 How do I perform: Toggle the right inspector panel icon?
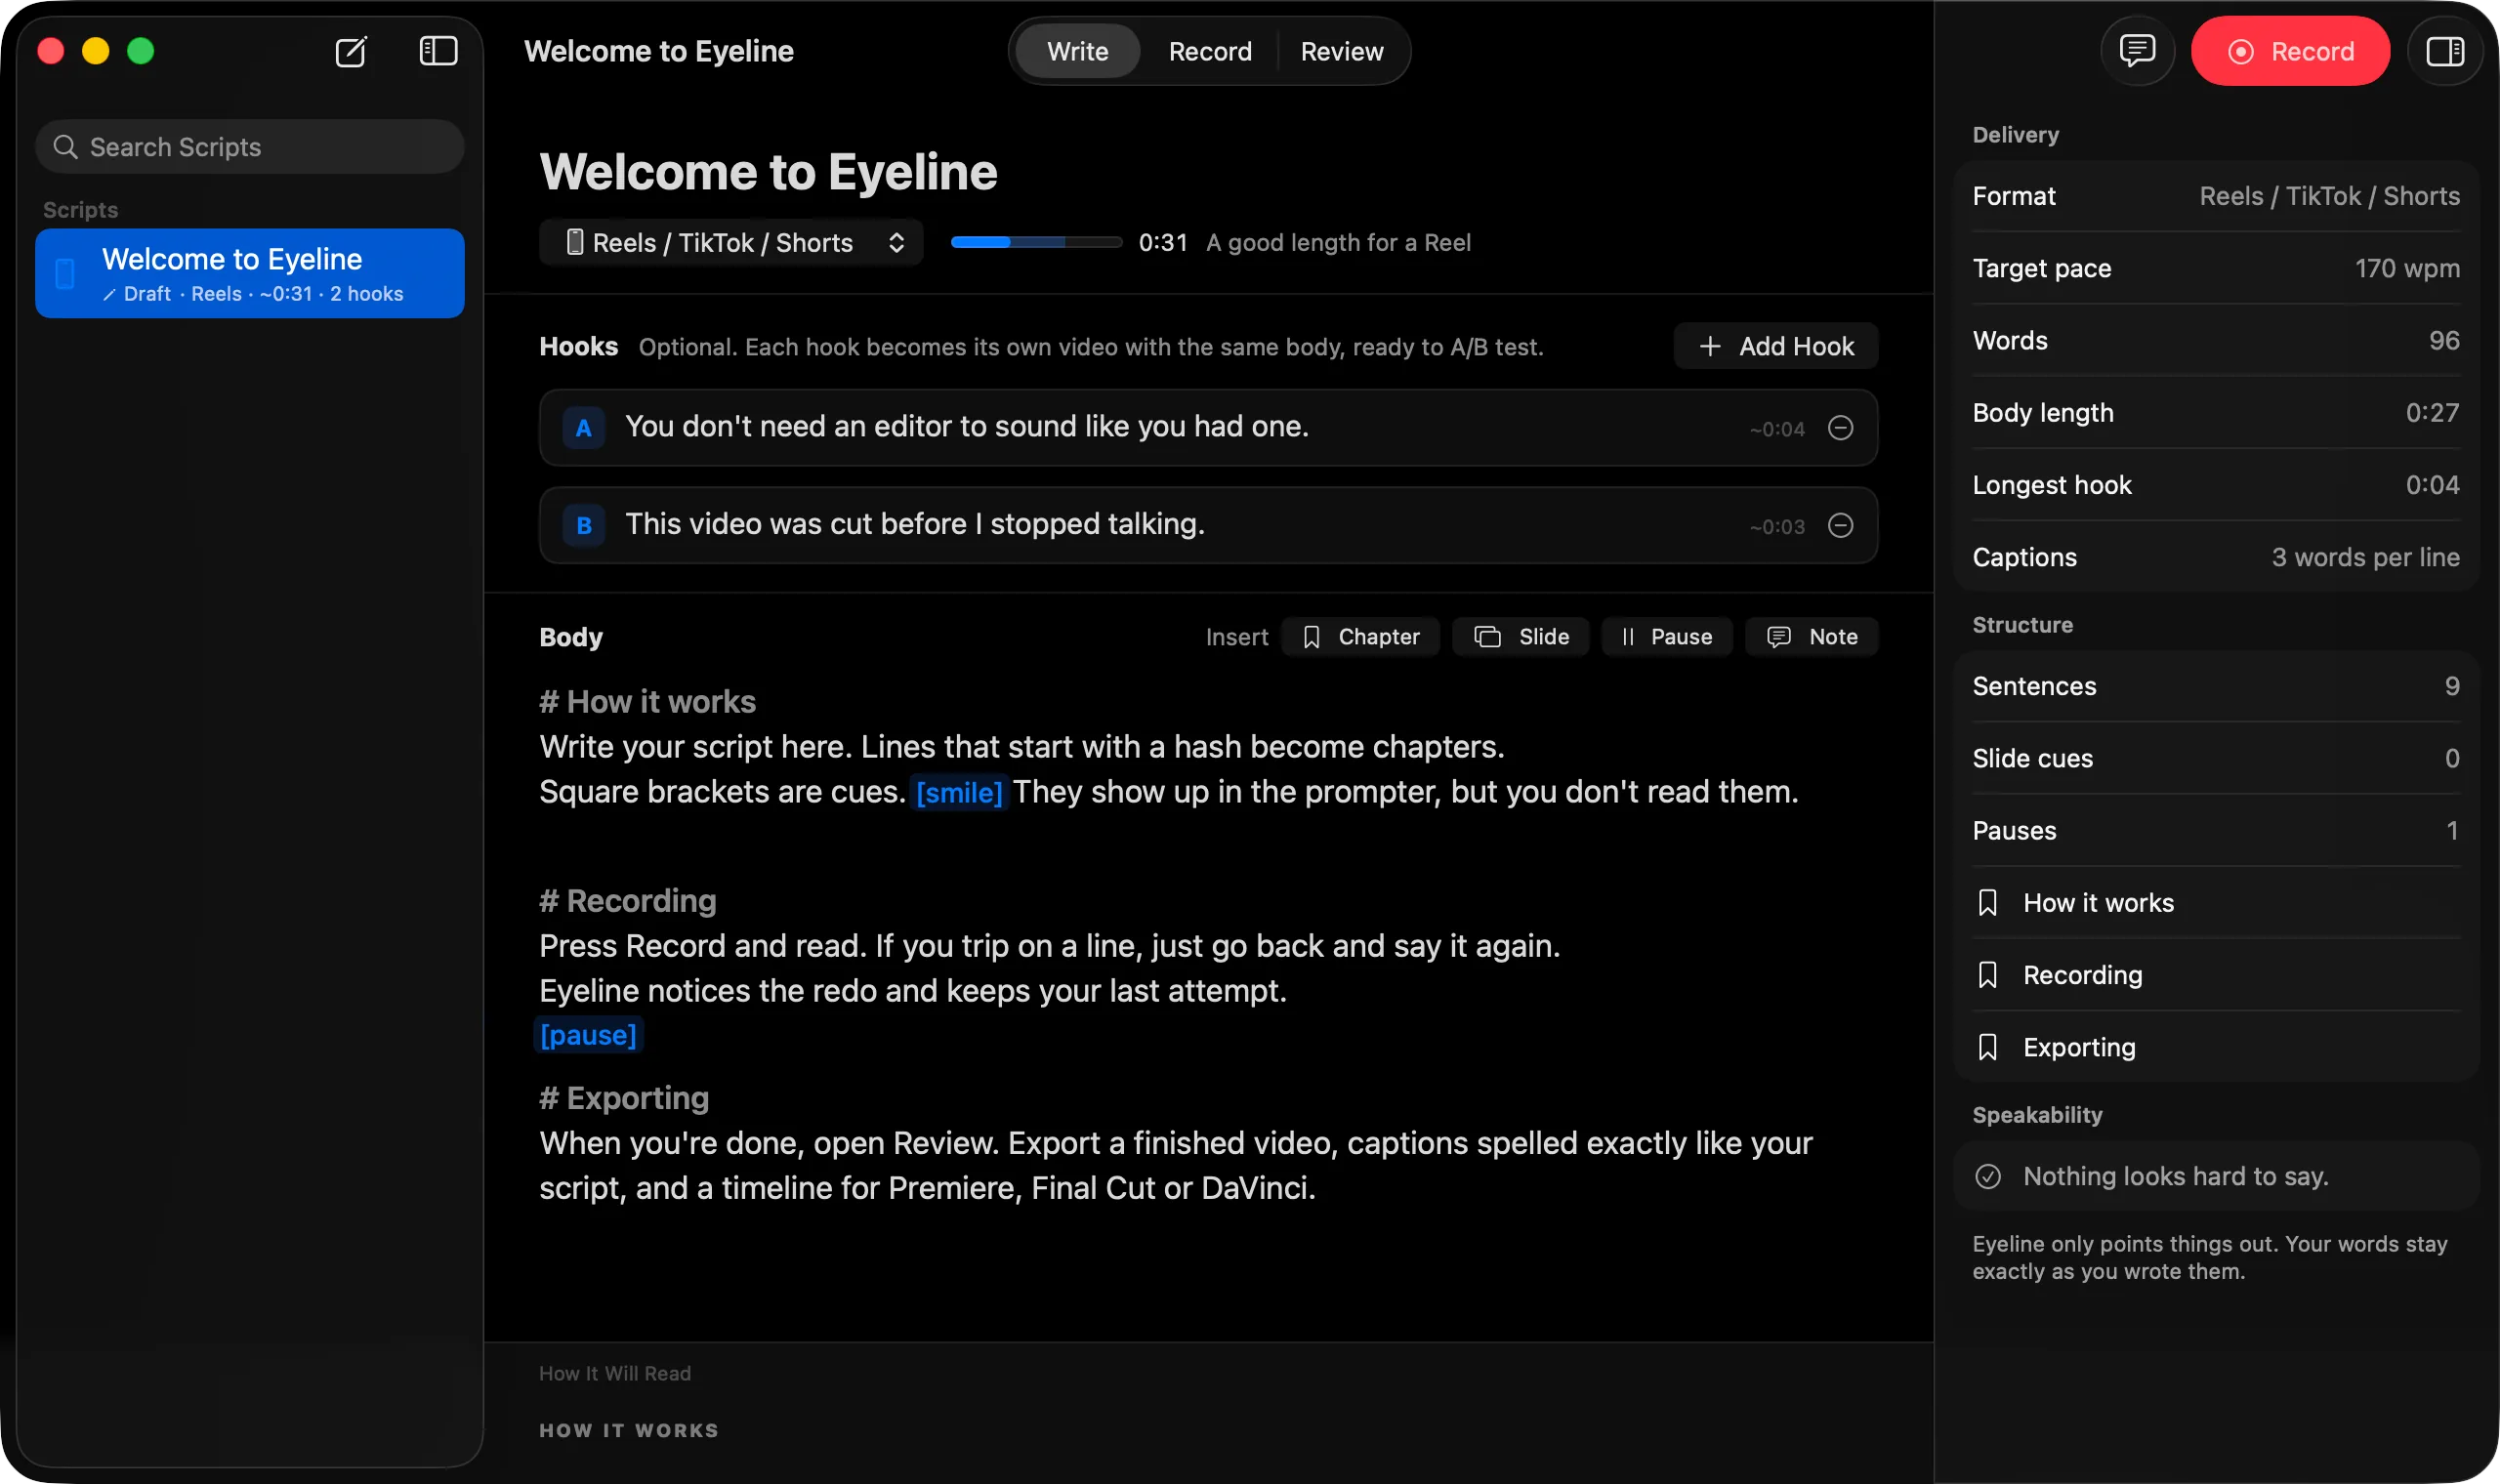click(2445, 51)
